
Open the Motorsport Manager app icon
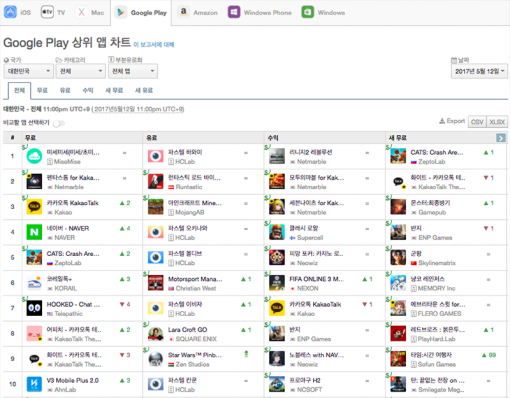click(156, 283)
